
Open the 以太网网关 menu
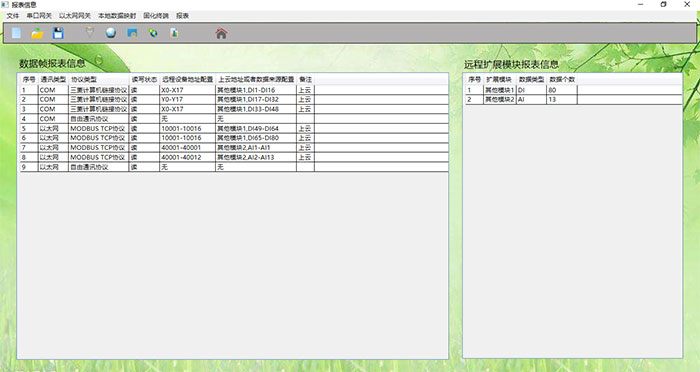[75, 16]
